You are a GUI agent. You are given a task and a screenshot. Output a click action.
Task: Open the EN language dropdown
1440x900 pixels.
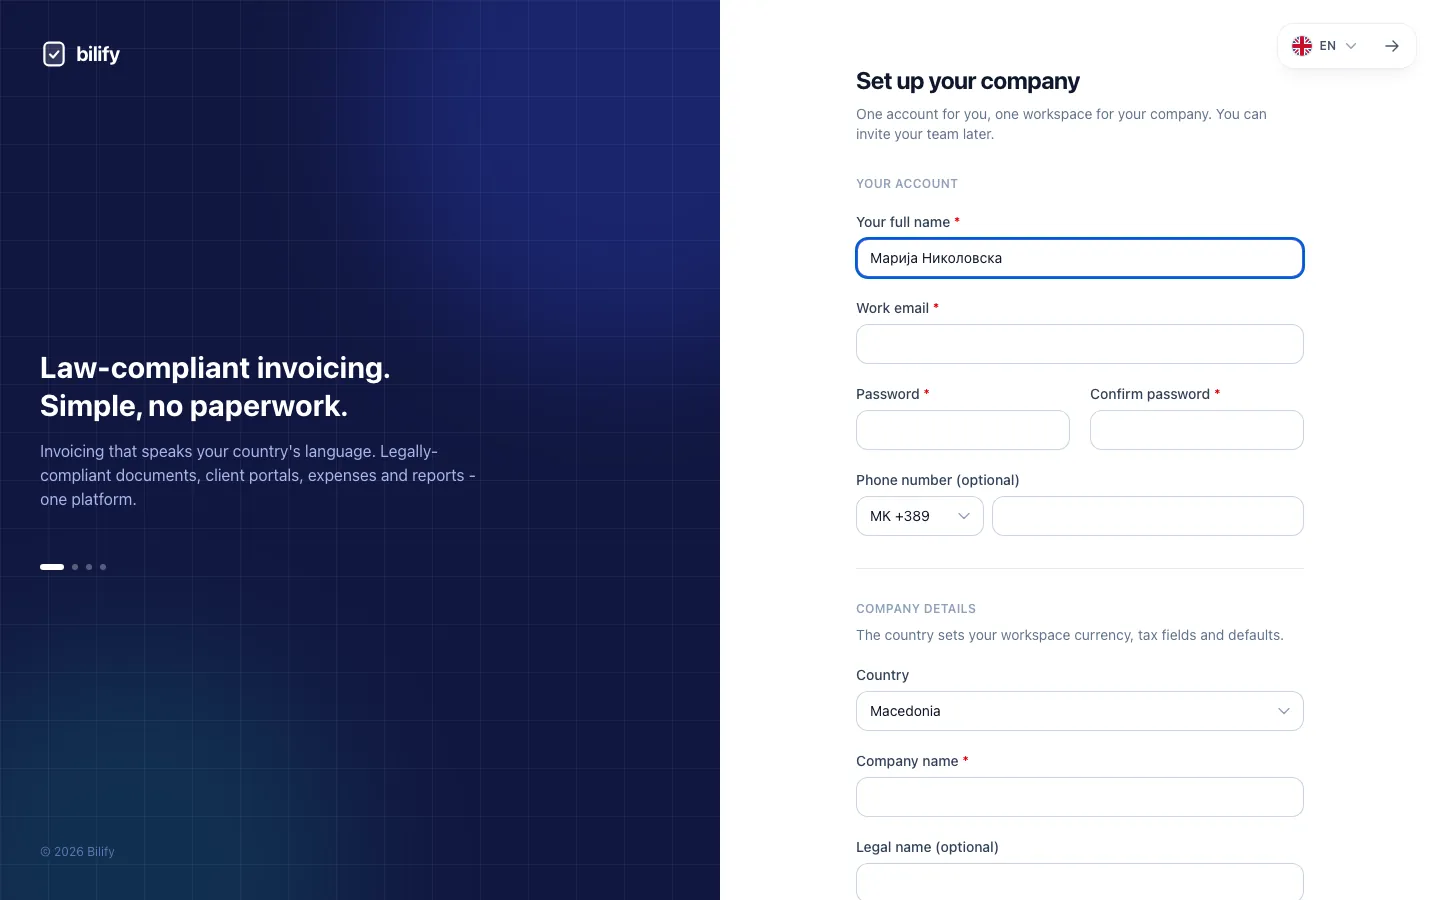pos(1324,46)
